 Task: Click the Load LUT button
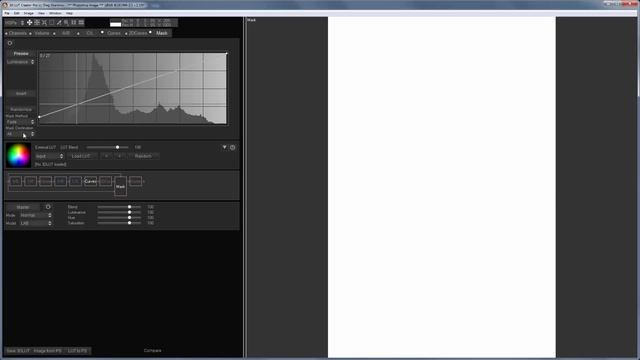(81, 156)
